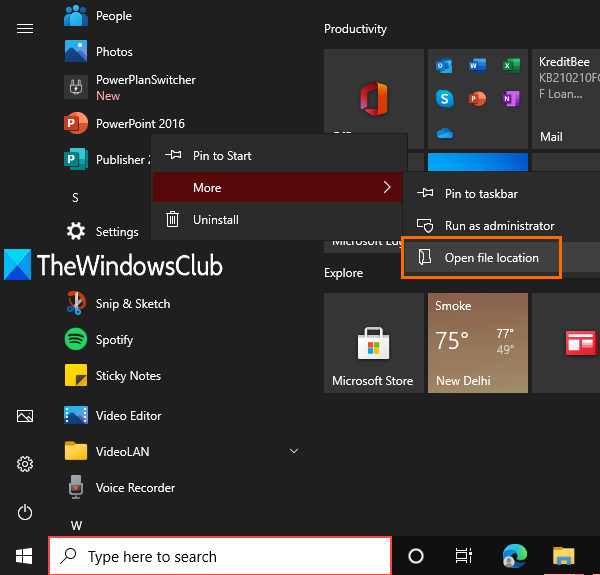Viewport: 600px width, 575px height.
Task: Launch Sticky Notes from app list
Action: (128, 376)
